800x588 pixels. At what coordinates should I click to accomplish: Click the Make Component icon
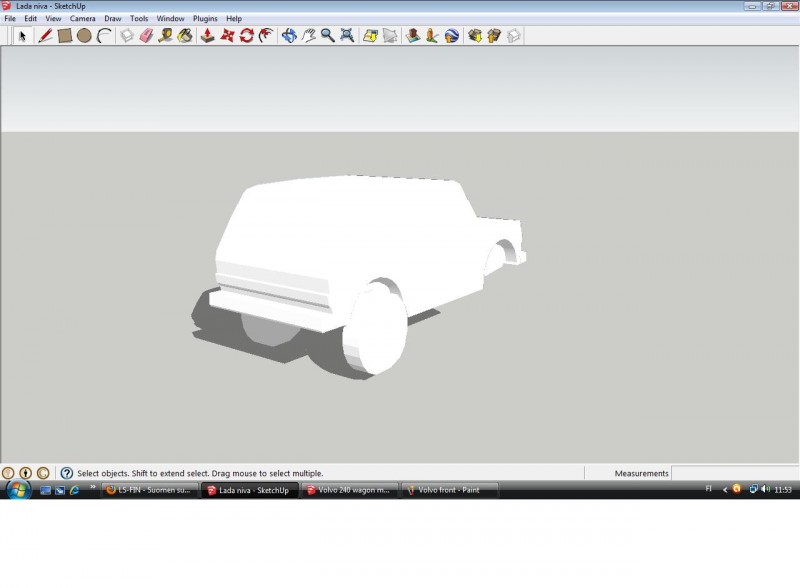pos(127,36)
